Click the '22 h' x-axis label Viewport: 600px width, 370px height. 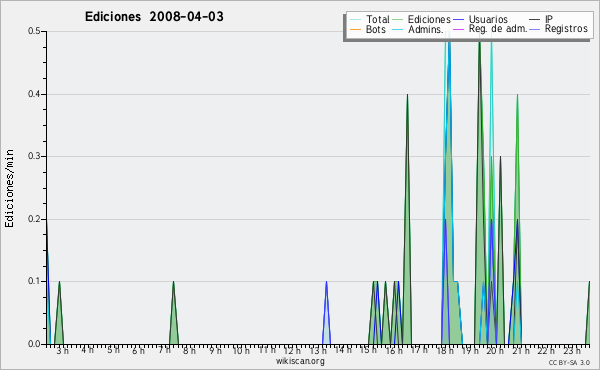pos(546,351)
